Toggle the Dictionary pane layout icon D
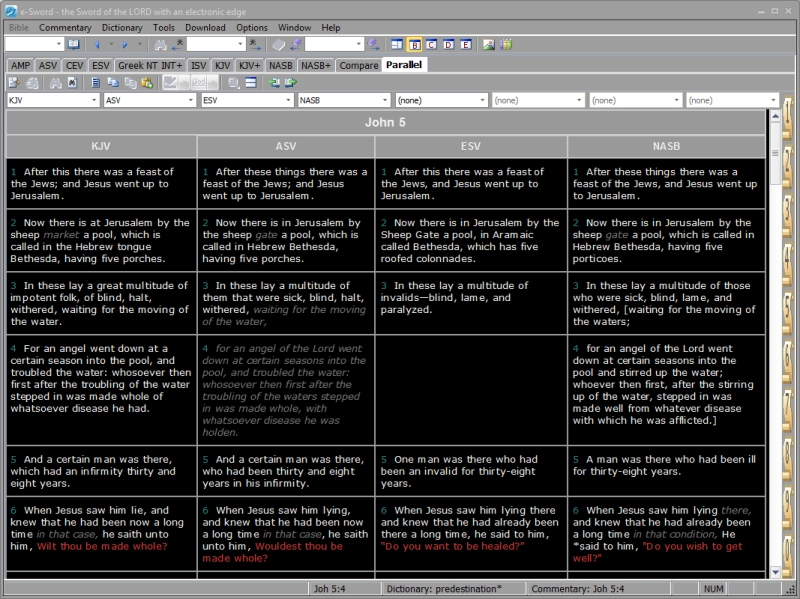The height and width of the screenshot is (599, 800). [x=448, y=45]
